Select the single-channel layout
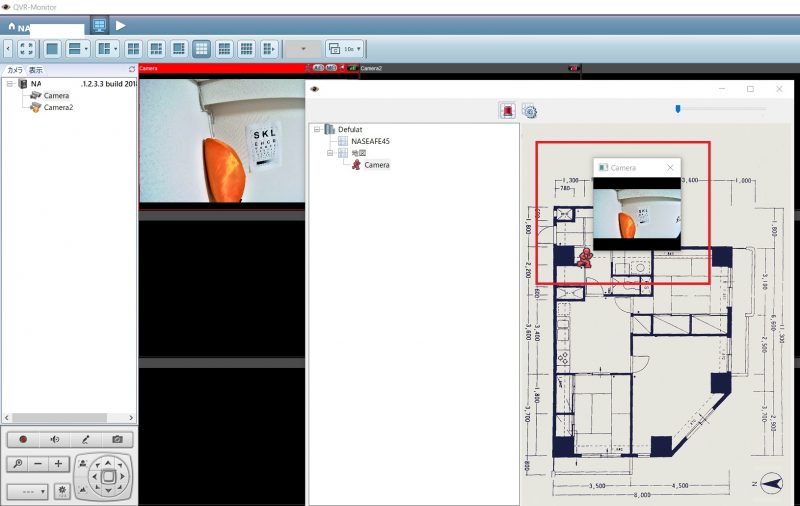This screenshot has width=800, height=506. [x=52, y=49]
